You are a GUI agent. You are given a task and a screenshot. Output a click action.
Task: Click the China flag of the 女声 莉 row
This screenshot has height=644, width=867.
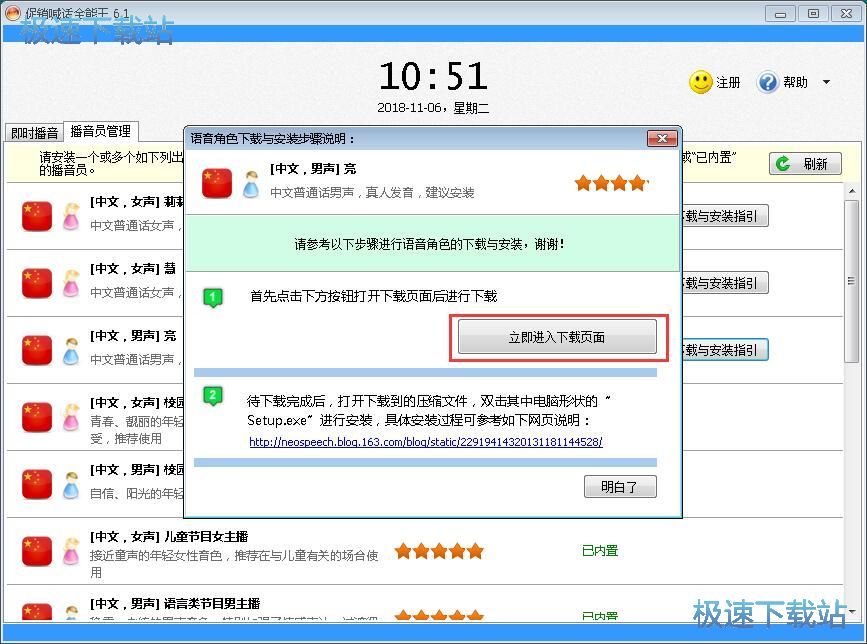37,216
